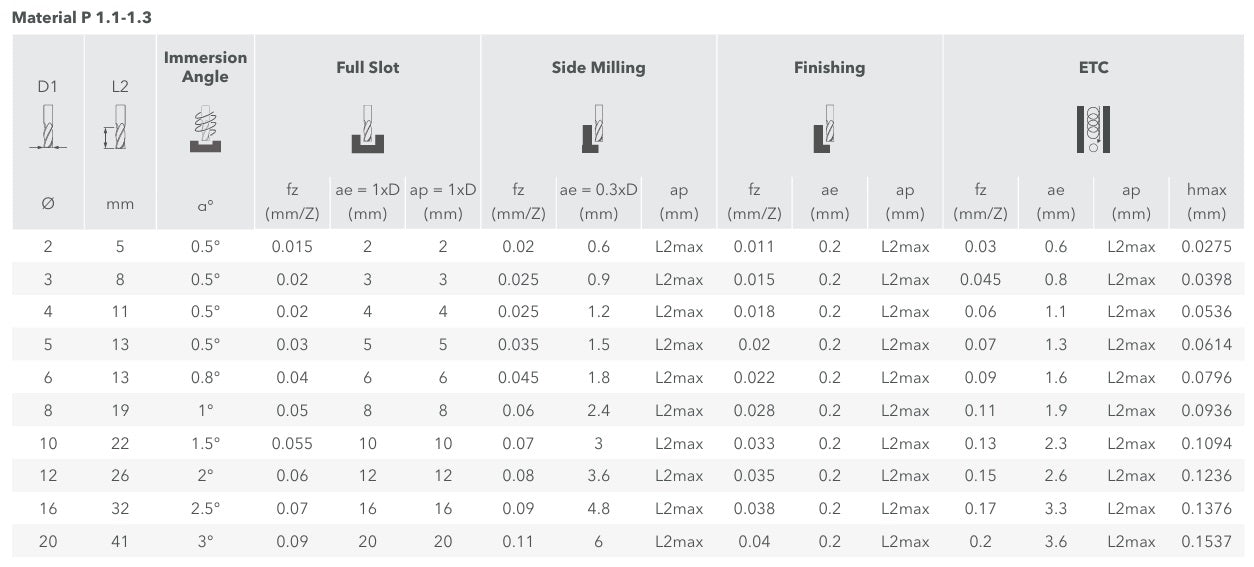Click the 3° immersion angle cell

pyautogui.click(x=205, y=542)
